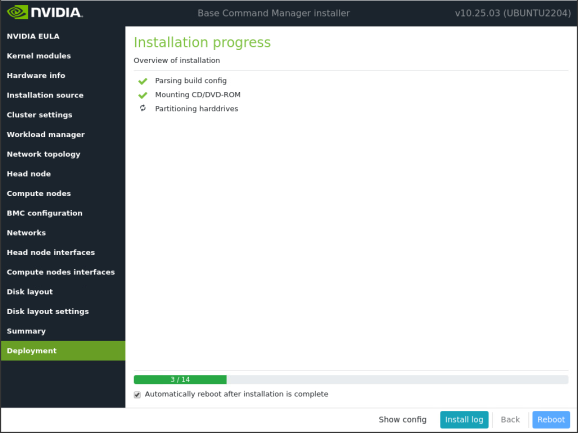The height and width of the screenshot is (433, 578).
Task: Click 'Overview of installation' subtitle
Action: point(177,60)
